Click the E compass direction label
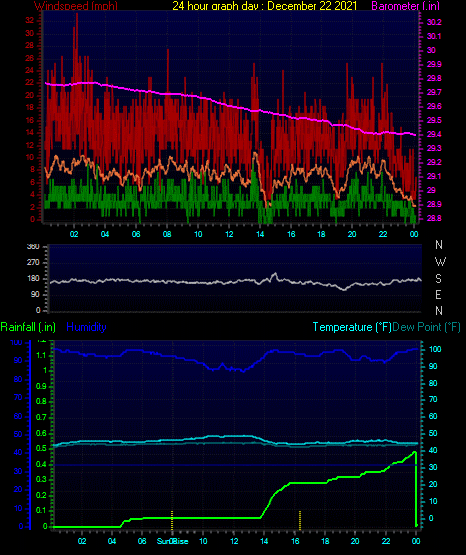Image resolution: width=466 pixels, height=555 pixels. click(x=438, y=294)
